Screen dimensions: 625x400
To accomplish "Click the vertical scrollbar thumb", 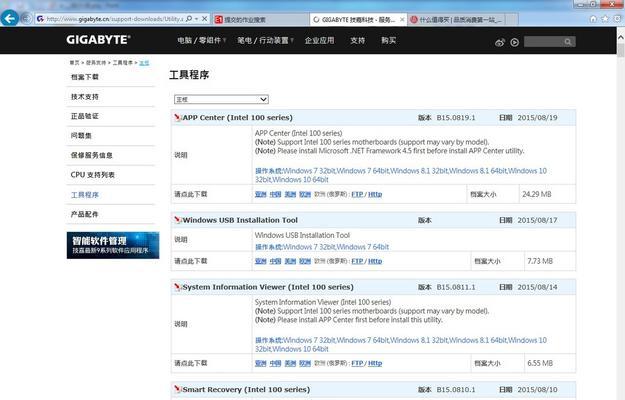I will click(x=621, y=51).
